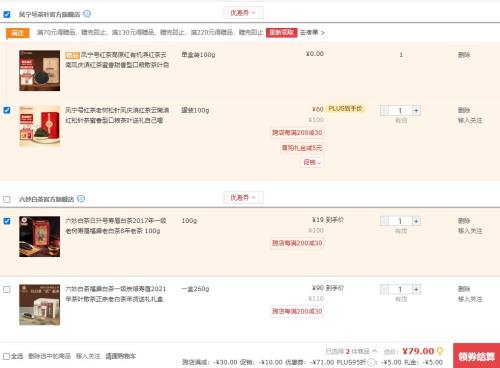The image size is (500, 368).
Task: Click plus button for 一盒260g white tea item
Action: click(x=416, y=289)
